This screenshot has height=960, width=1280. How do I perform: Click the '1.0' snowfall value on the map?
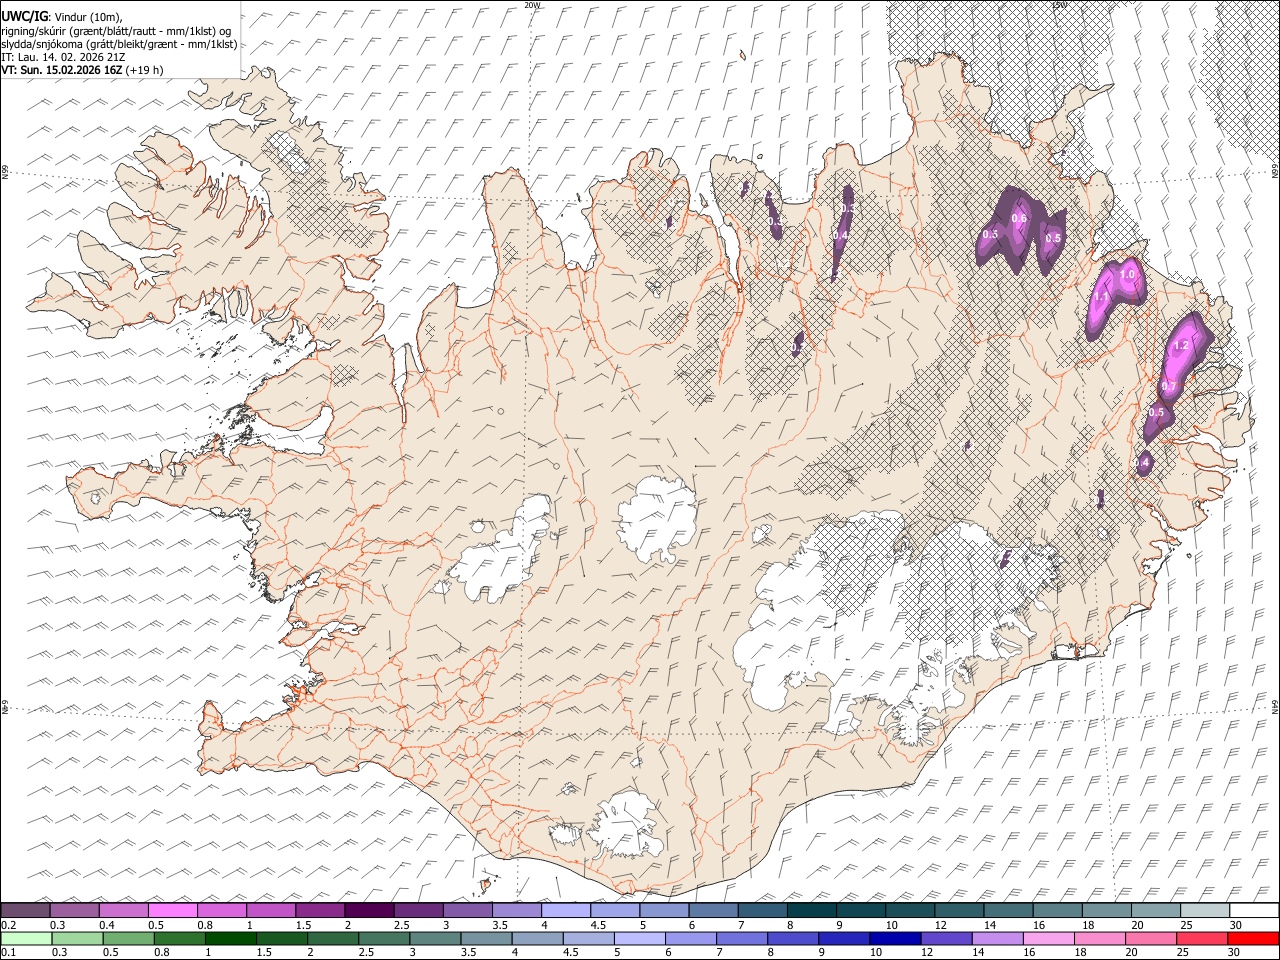(x=1128, y=274)
